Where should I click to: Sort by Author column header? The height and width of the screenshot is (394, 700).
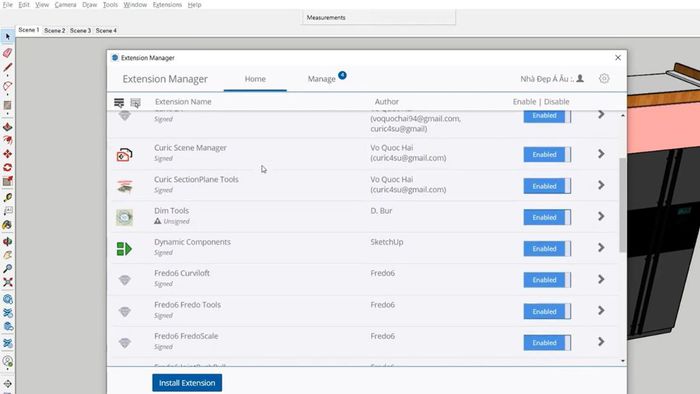tap(387, 102)
